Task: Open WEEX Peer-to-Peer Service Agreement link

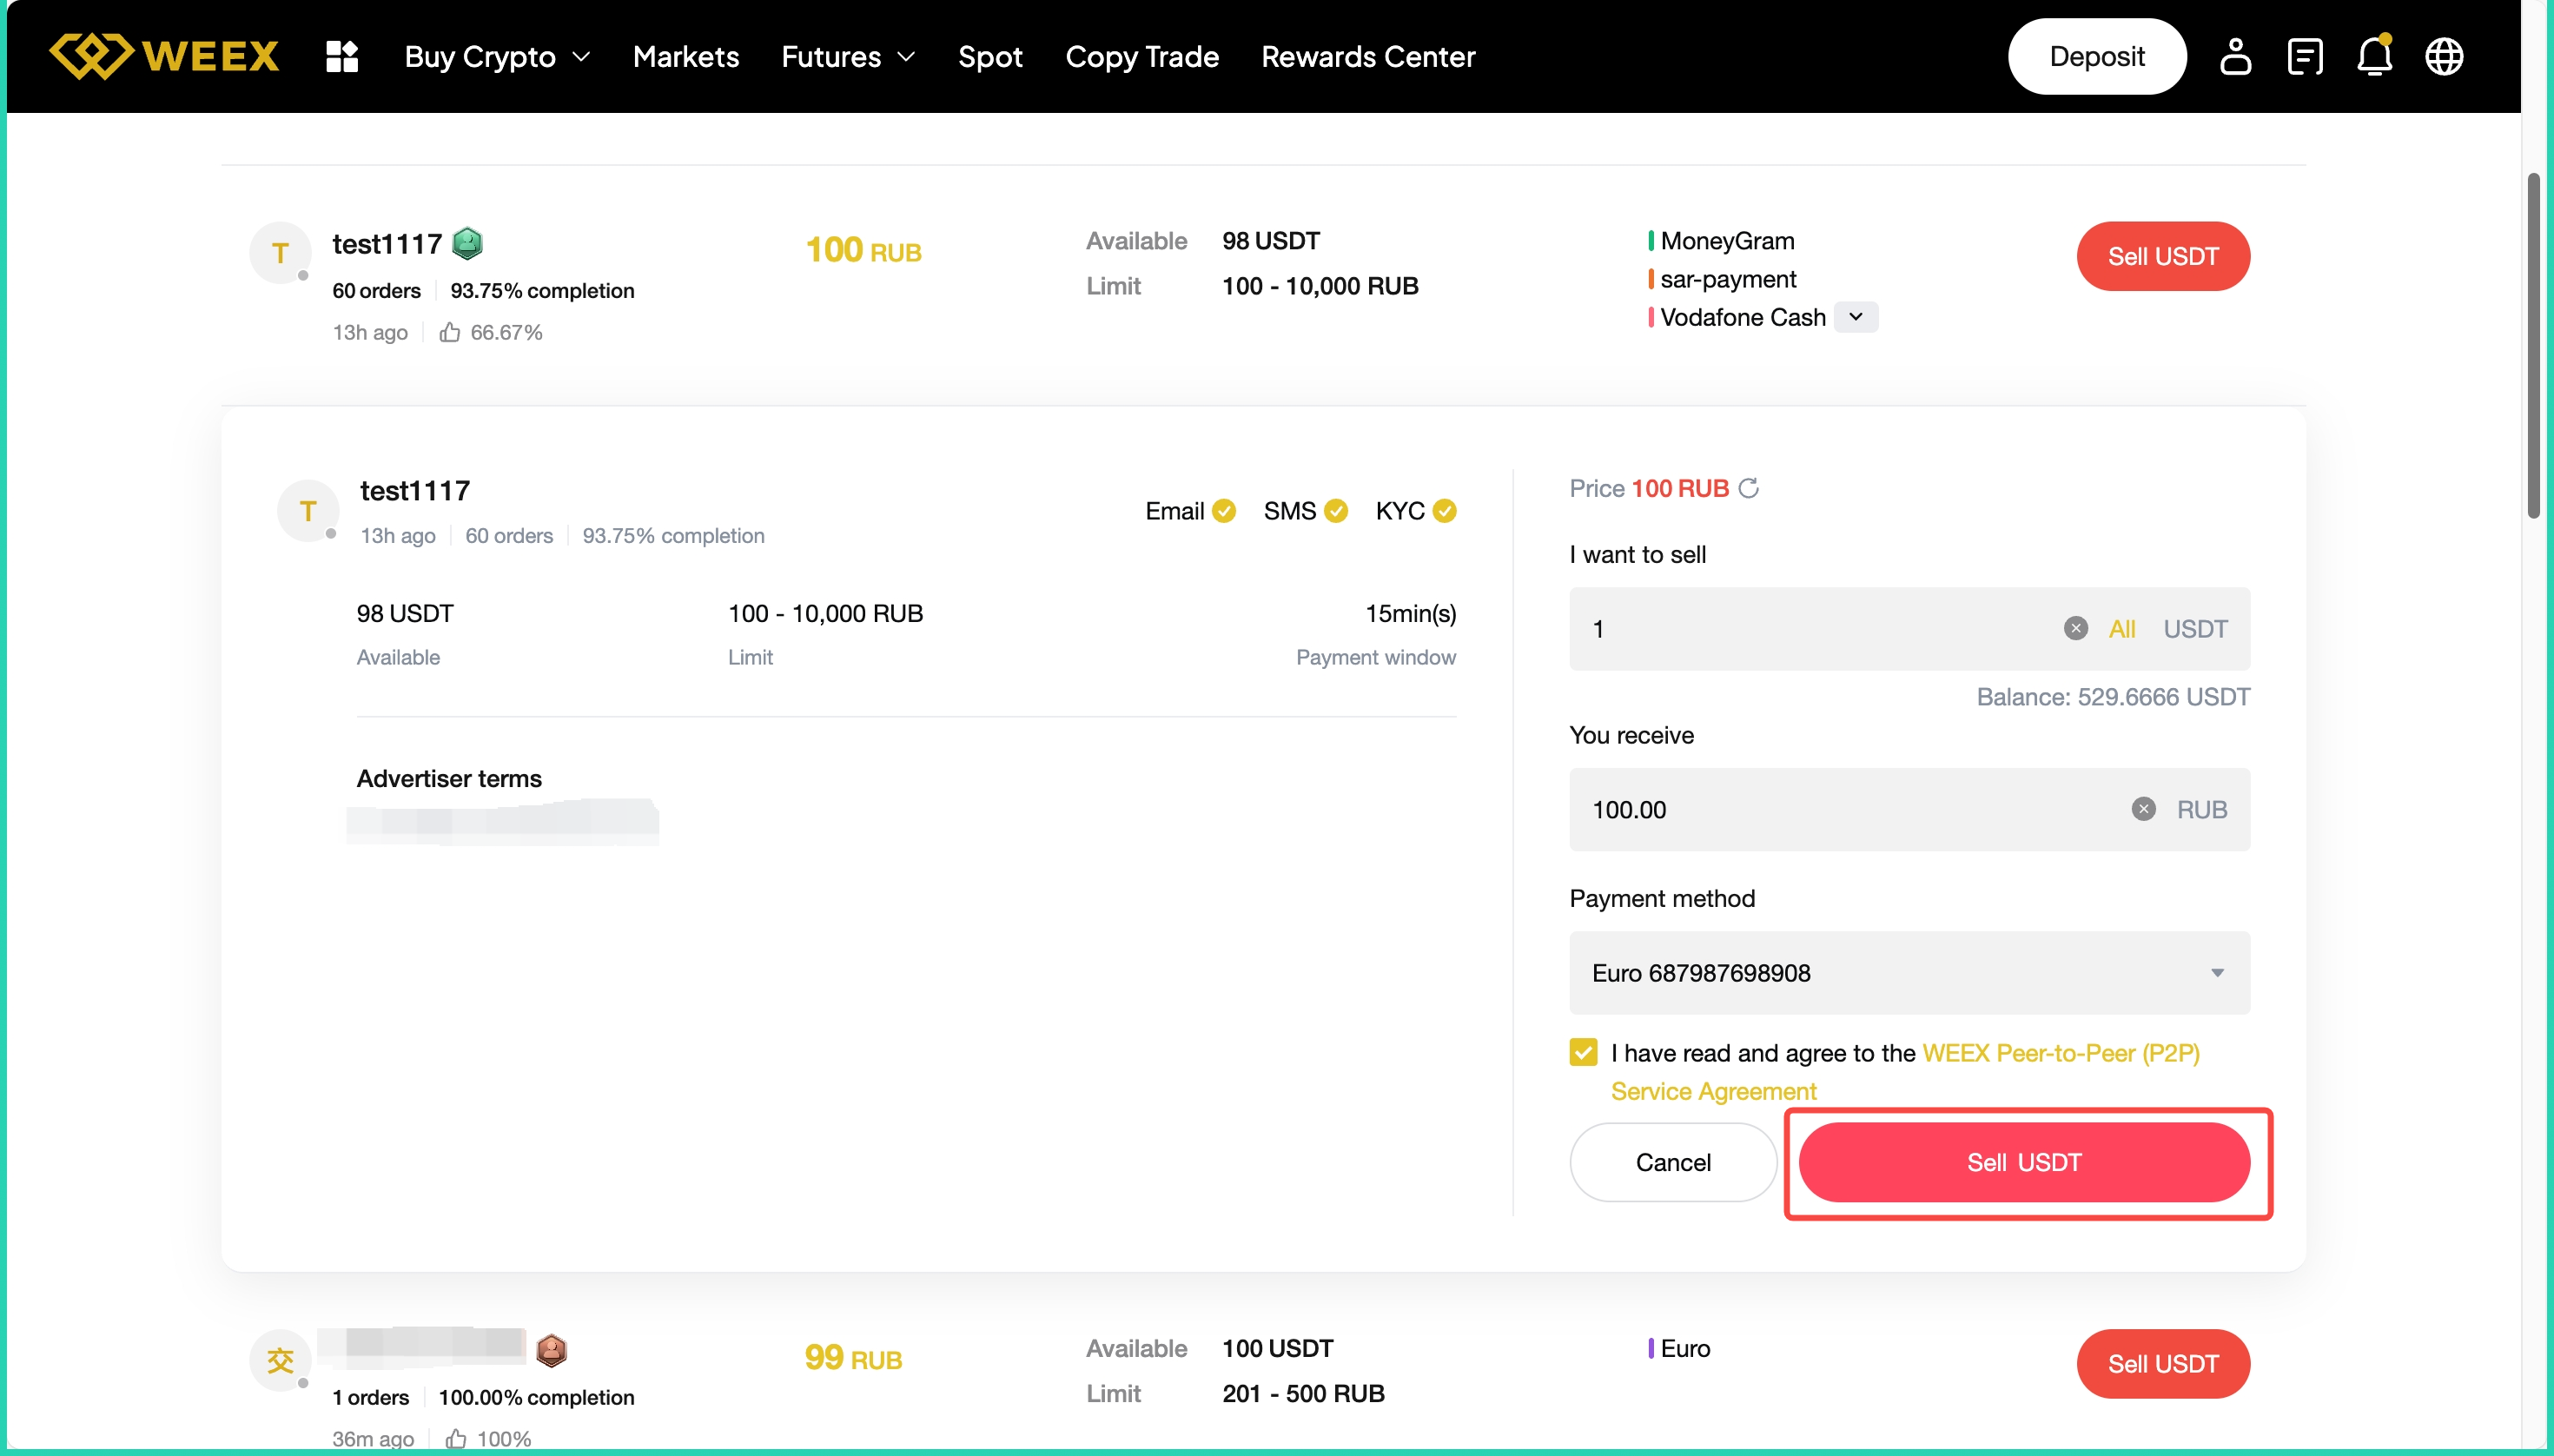Action: click(2060, 1053)
